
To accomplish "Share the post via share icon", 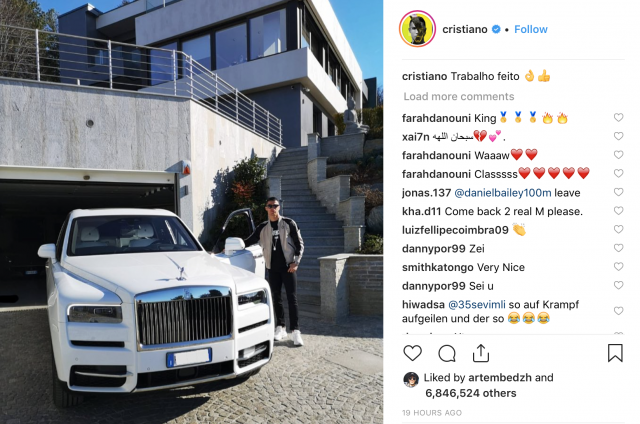I will (x=481, y=353).
